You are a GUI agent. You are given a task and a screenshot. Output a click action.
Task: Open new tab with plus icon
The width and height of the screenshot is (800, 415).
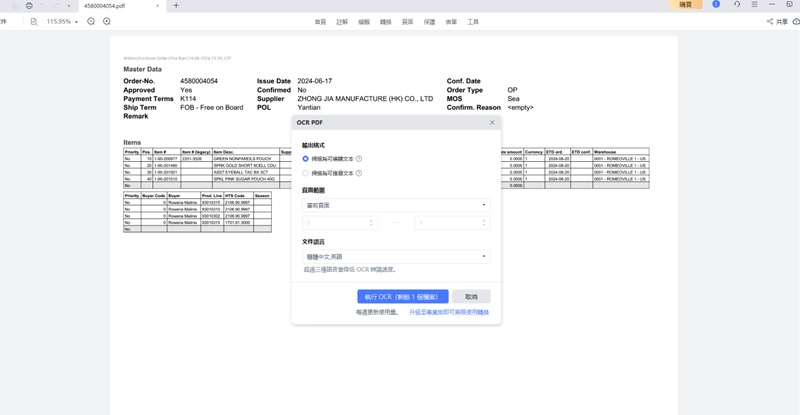coord(176,5)
